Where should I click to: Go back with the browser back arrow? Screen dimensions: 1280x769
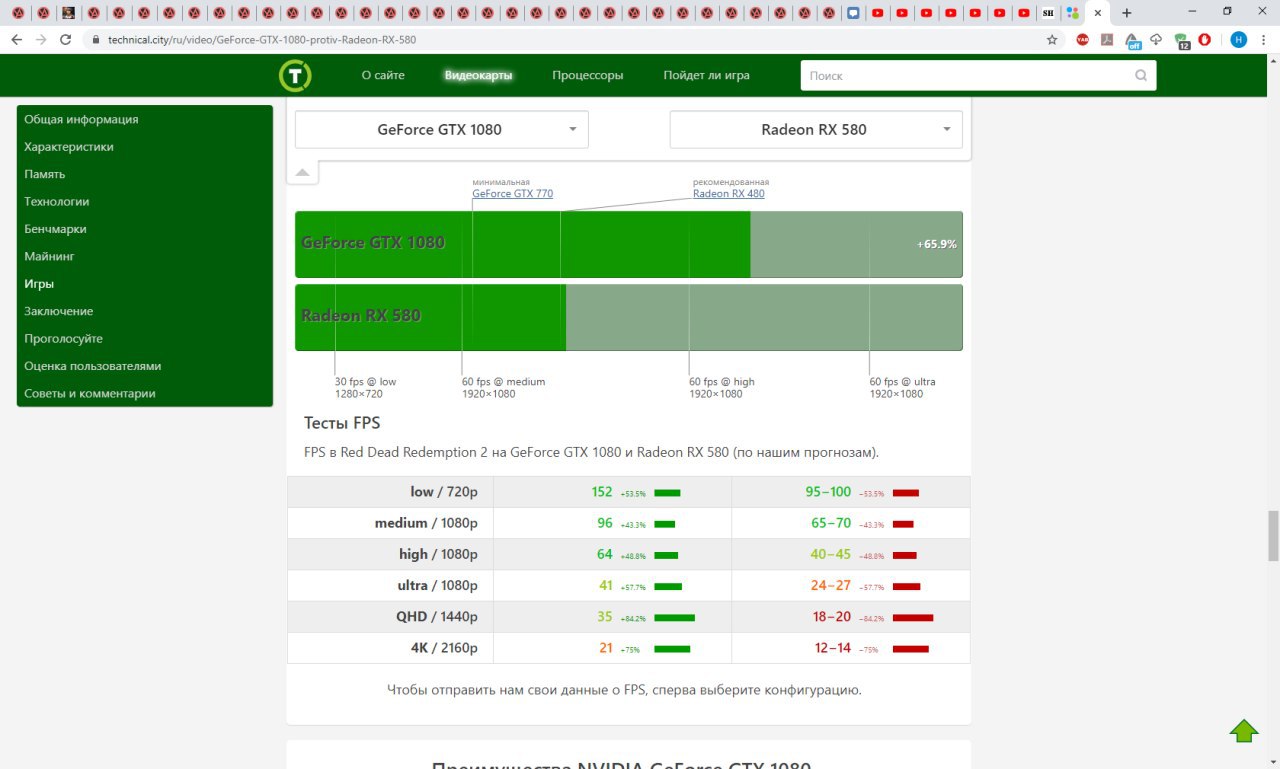tap(16, 40)
